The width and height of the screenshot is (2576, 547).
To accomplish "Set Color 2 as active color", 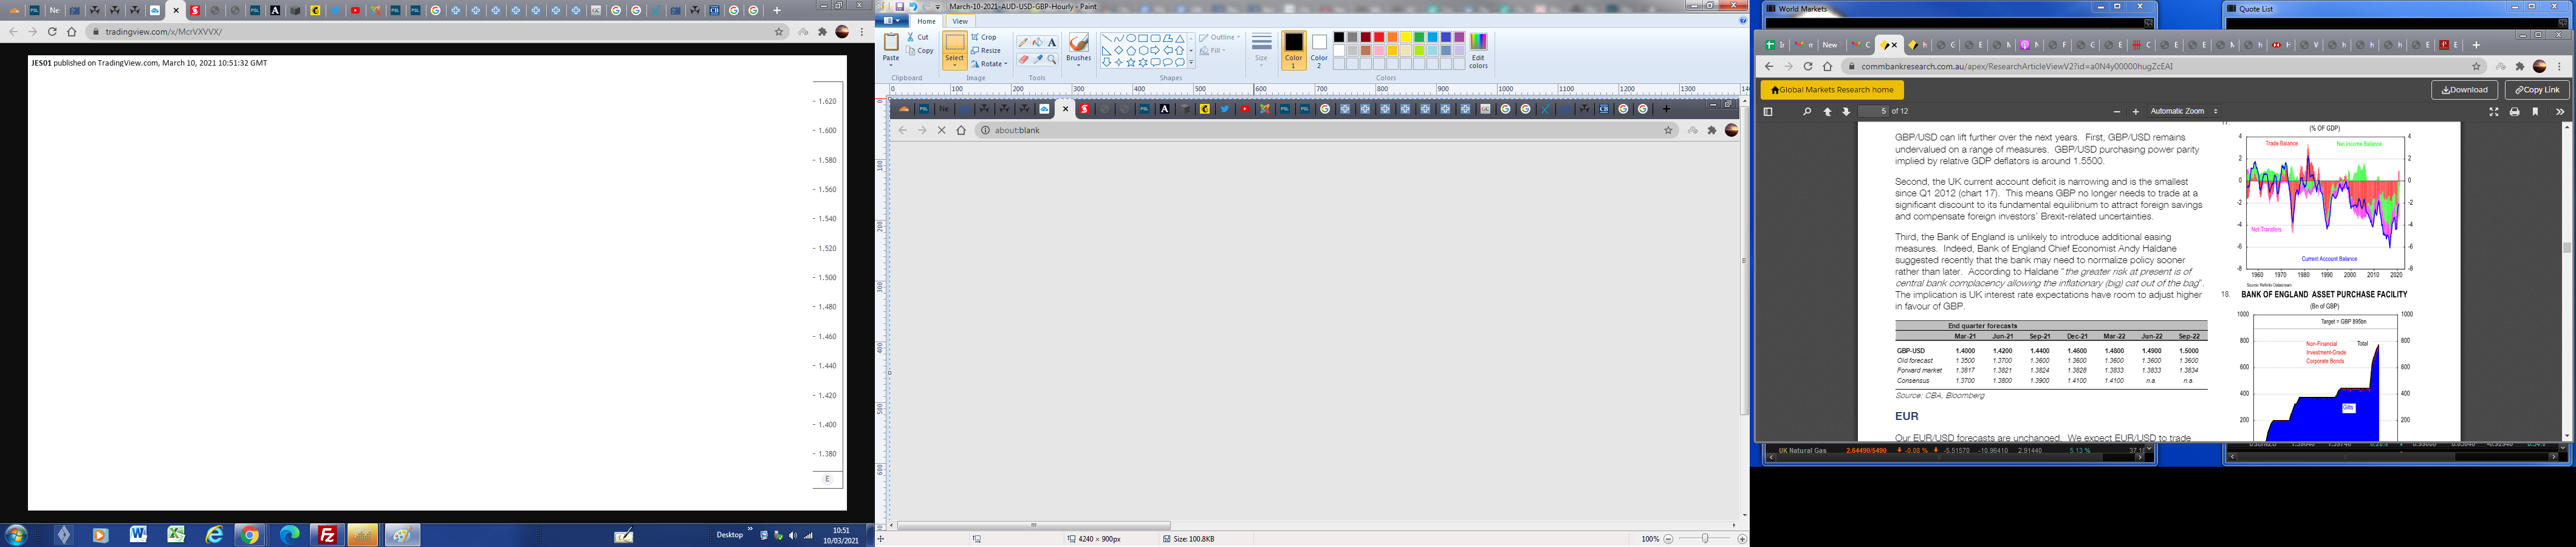I will [1319, 49].
